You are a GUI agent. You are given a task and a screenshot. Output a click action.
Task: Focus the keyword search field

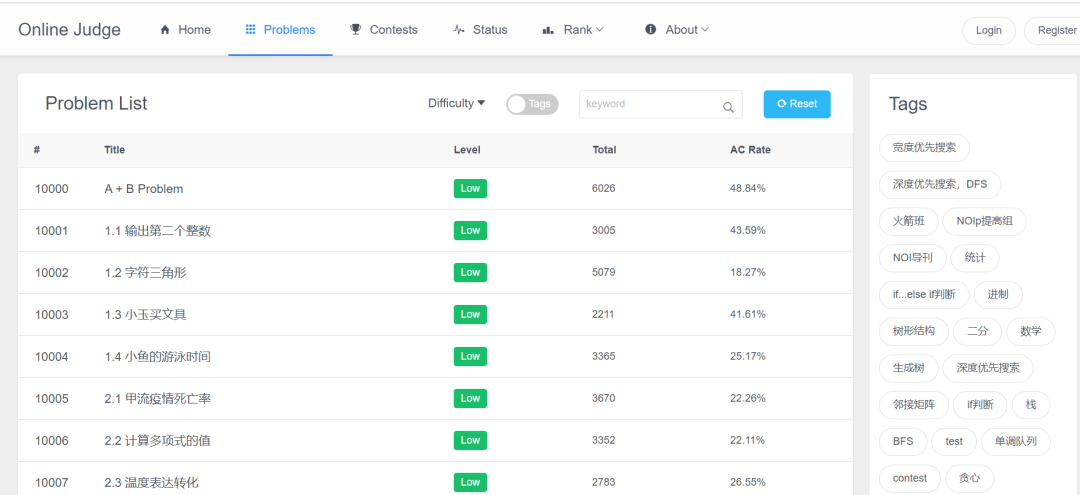tap(650, 104)
